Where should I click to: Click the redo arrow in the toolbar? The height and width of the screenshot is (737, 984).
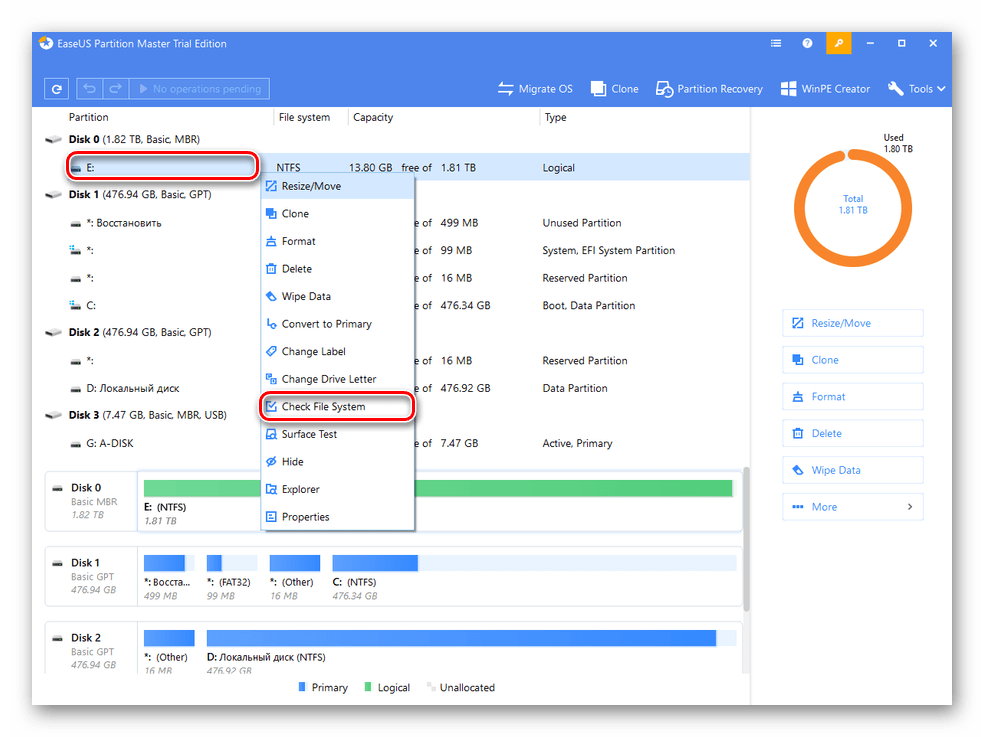click(114, 89)
